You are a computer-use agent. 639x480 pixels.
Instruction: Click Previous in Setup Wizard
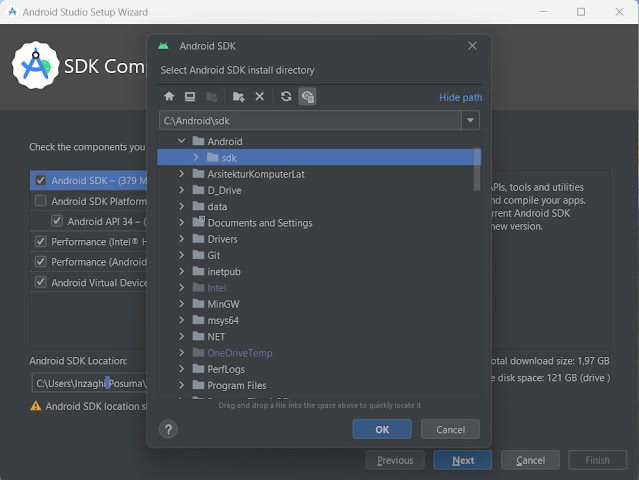point(395,460)
